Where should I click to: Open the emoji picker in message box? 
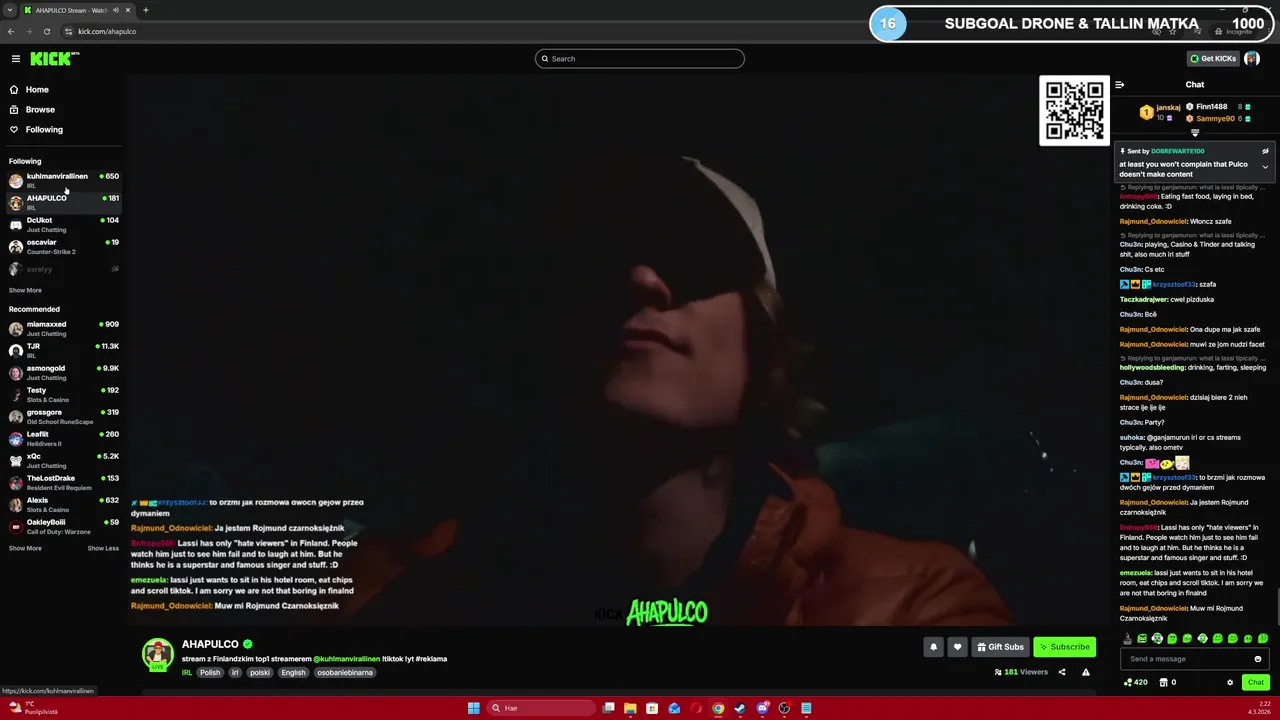coord(1258,659)
